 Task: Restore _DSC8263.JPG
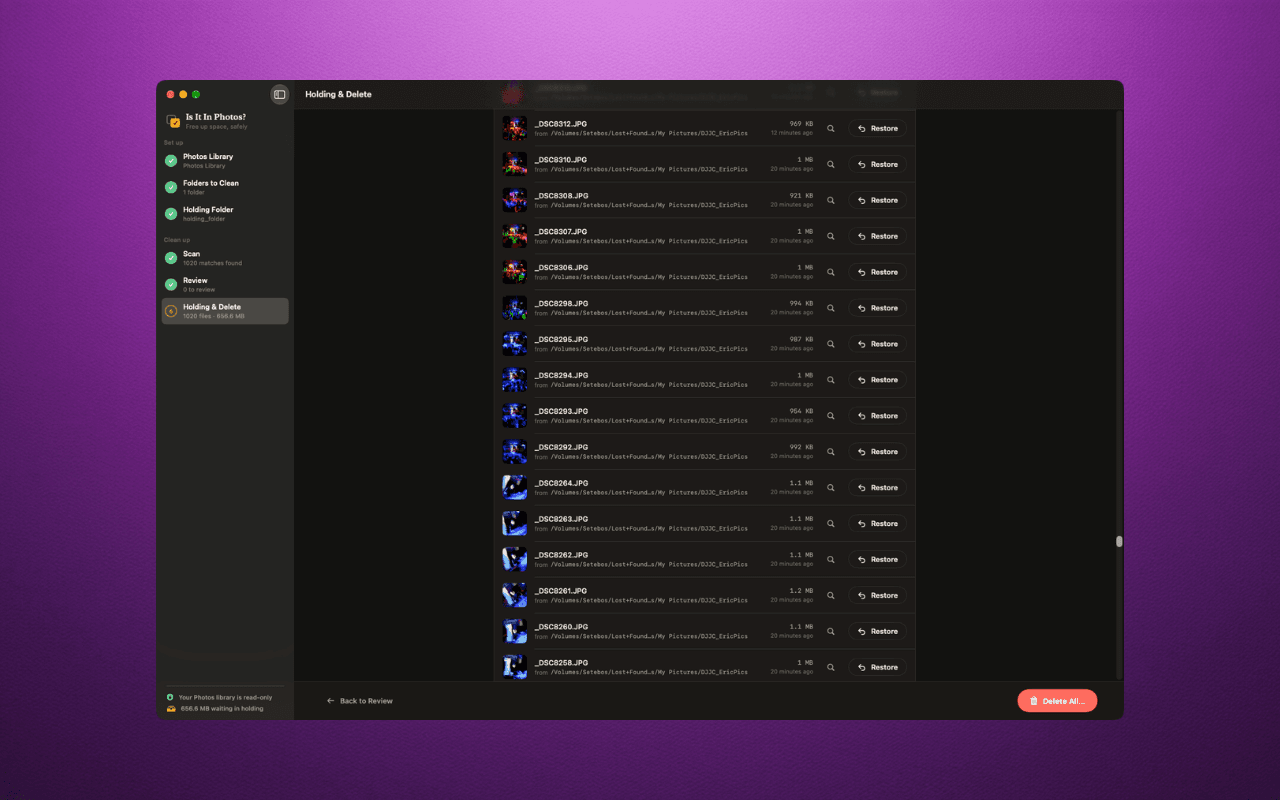[878, 524]
